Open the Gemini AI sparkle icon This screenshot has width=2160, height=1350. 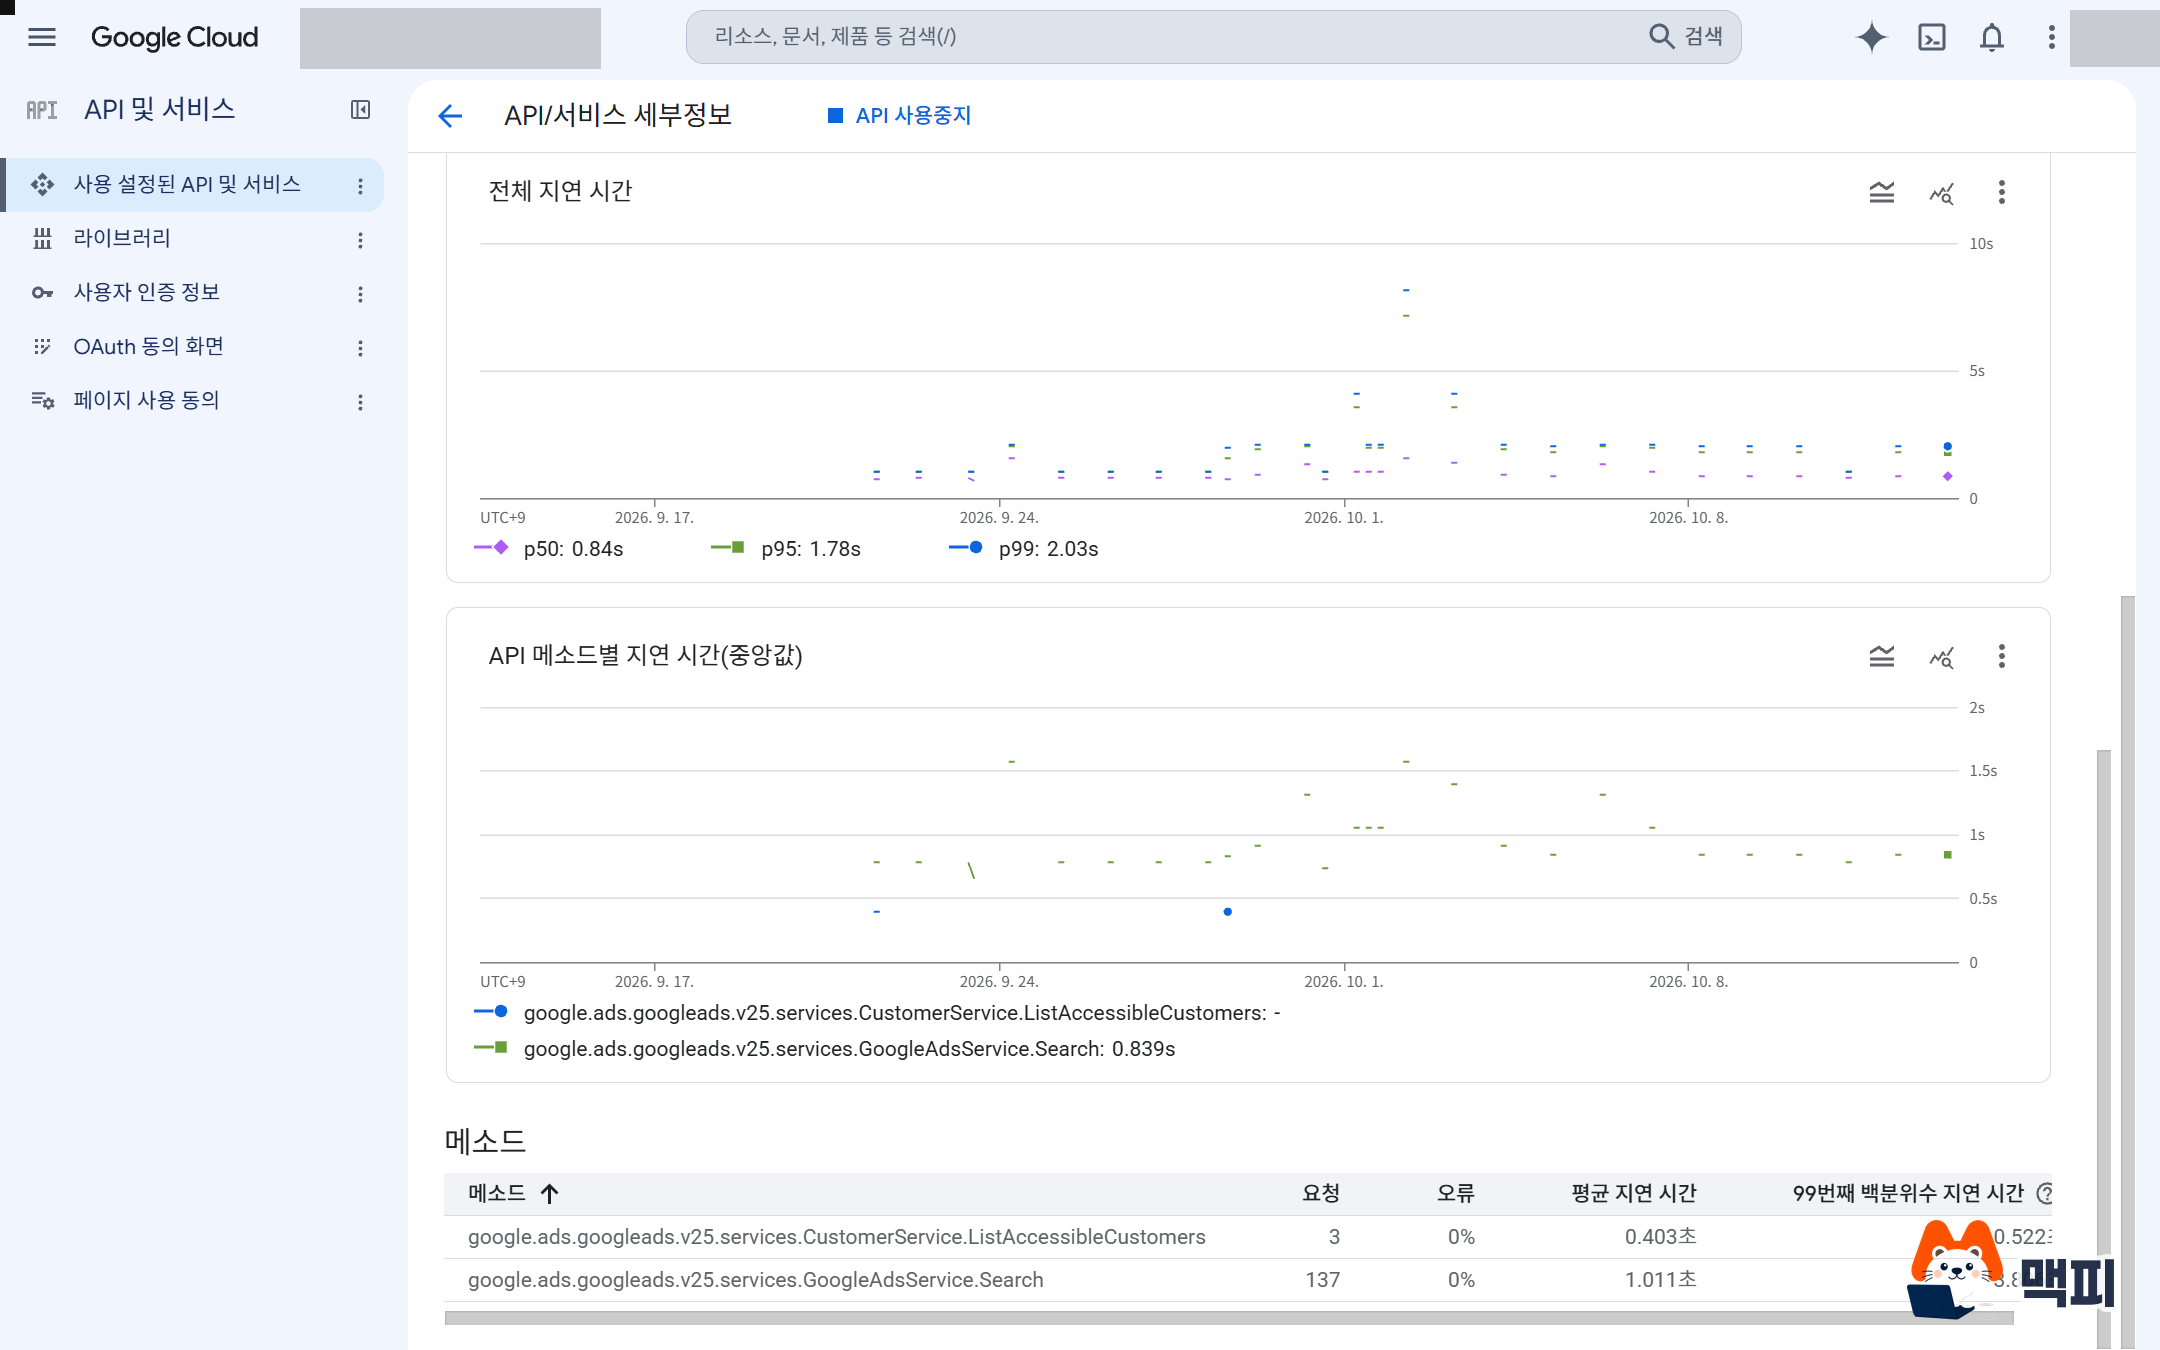(1872, 37)
